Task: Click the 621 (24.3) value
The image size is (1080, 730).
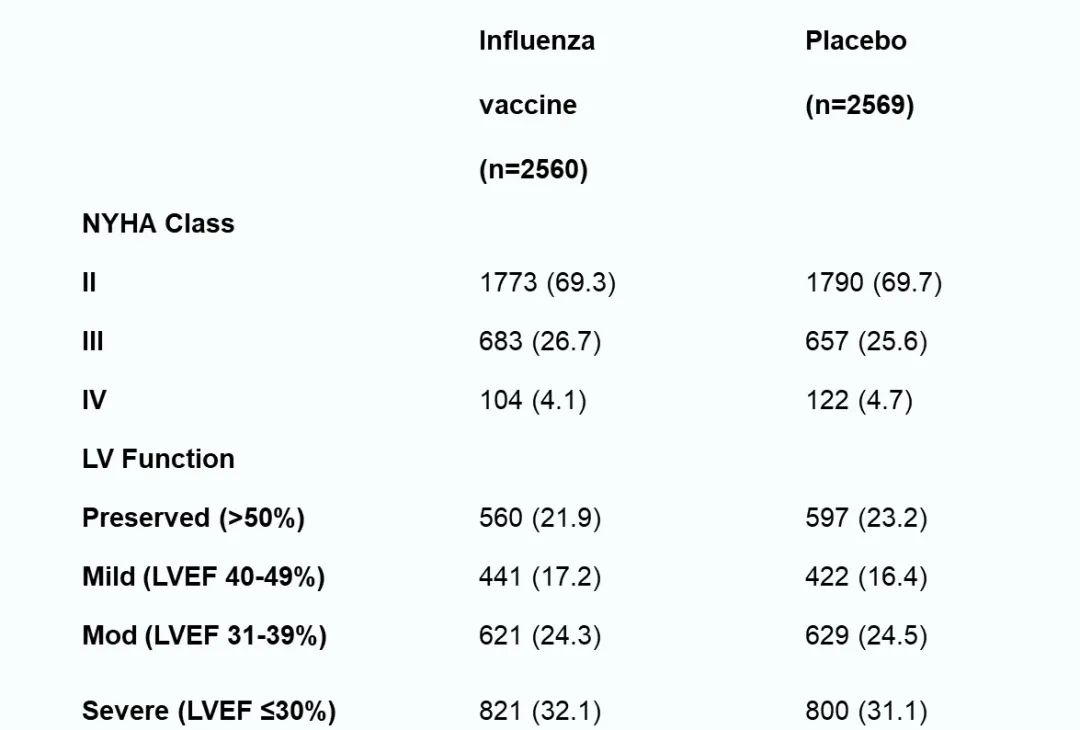Action: pyautogui.click(x=539, y=636)
